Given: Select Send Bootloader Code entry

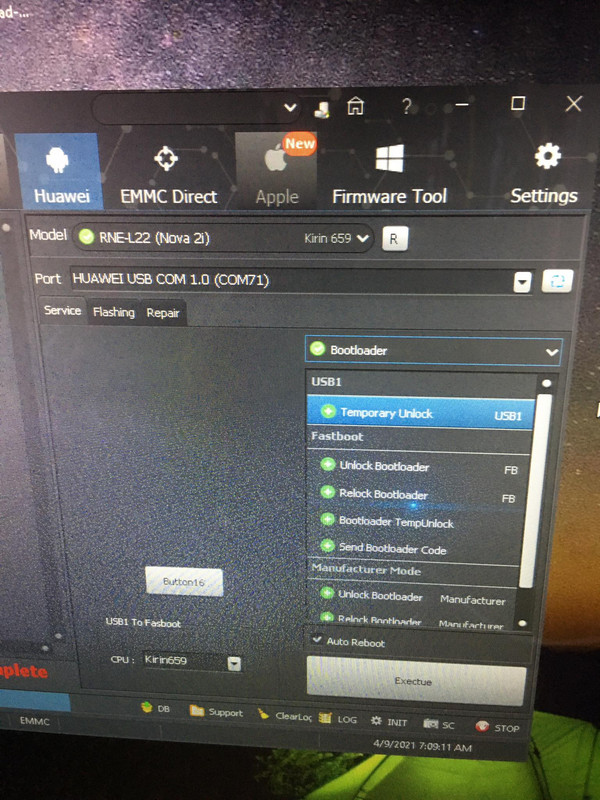Looking at the screenshot, I should (x=415, y=548).
